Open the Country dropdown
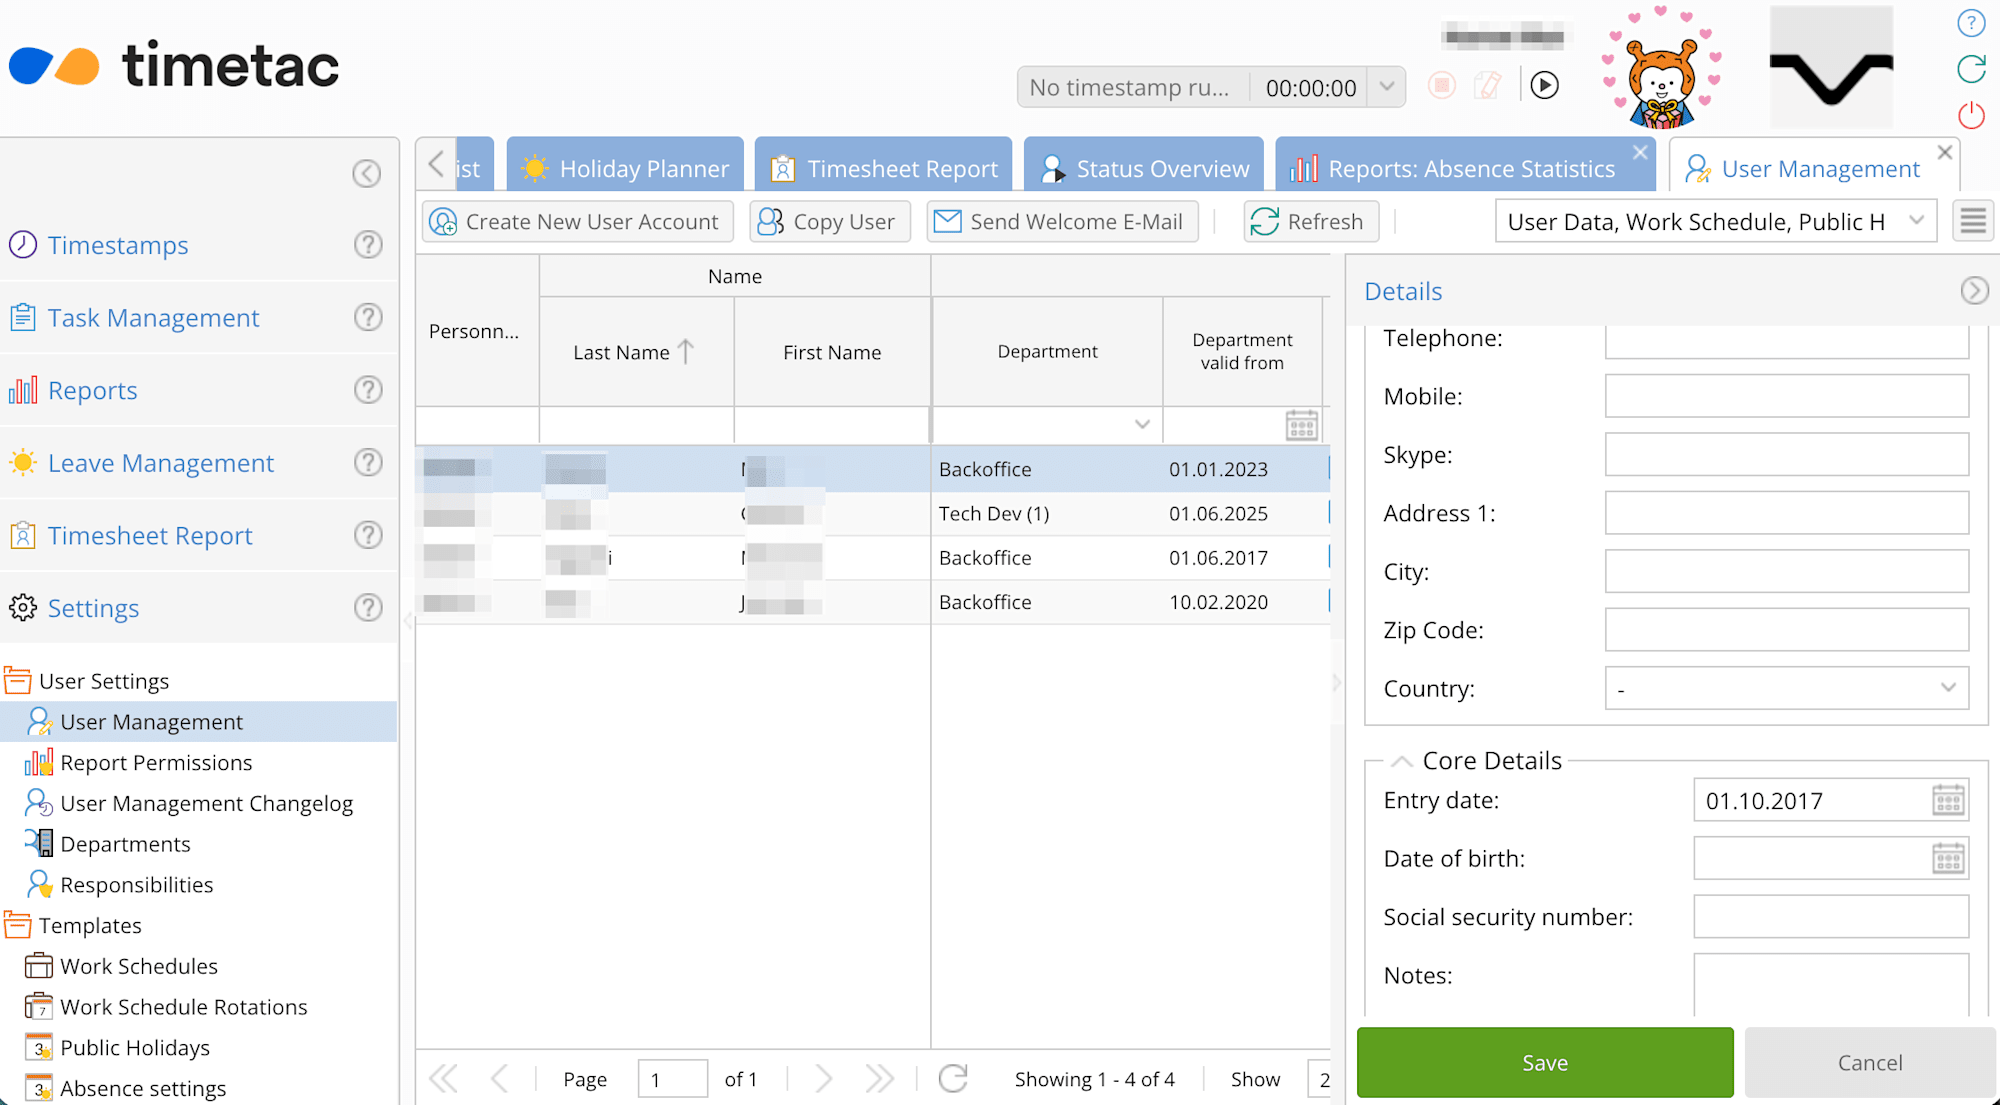Image resolution: width=2000 pixels, height=1105 pixels. [x=1787, y=688]
